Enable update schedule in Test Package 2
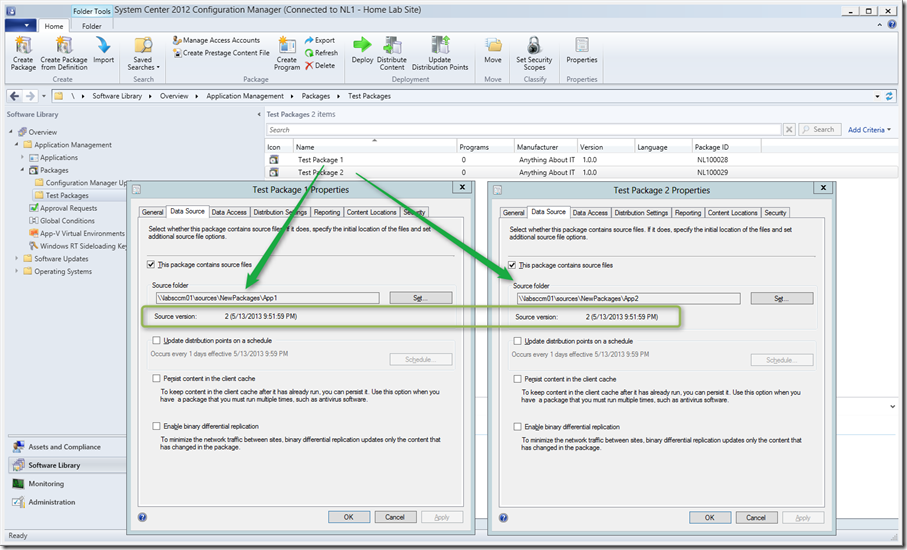Screen dimensions: 907x550 517,341
